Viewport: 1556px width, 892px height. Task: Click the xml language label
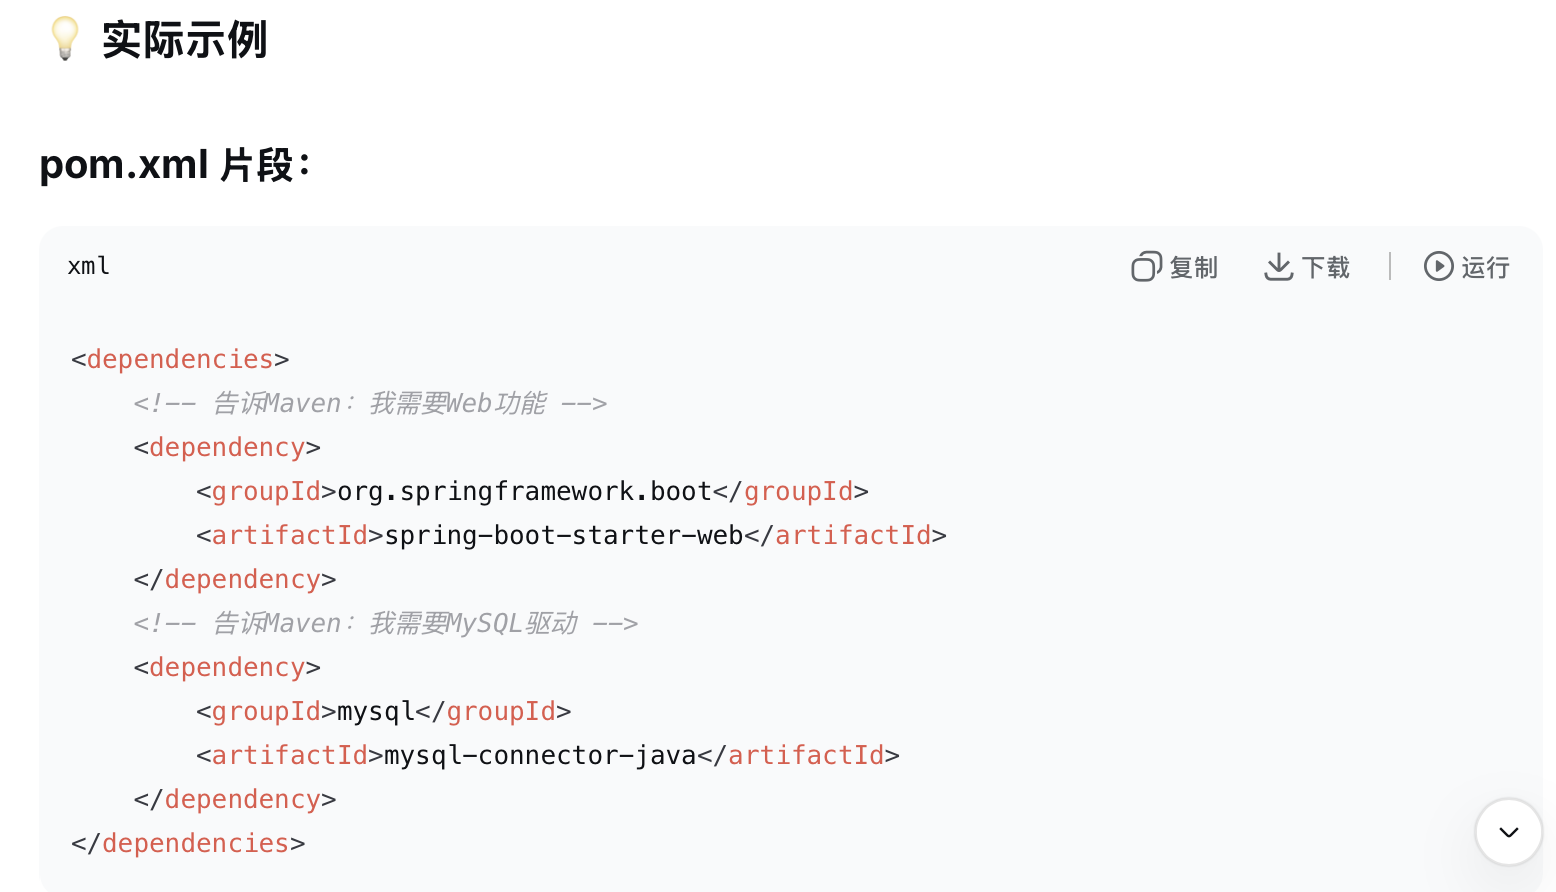(x=88, y=266)
